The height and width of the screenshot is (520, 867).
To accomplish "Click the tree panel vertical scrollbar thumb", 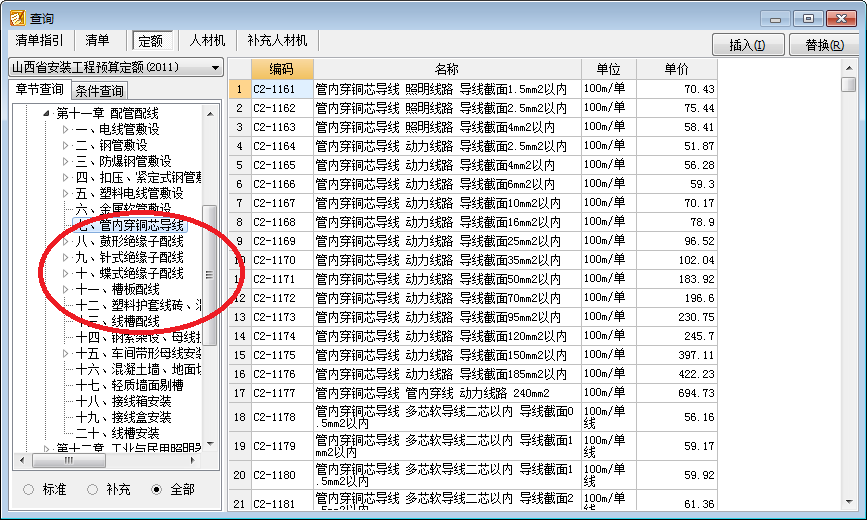I will pyautogui.click(x=209, y=274).
